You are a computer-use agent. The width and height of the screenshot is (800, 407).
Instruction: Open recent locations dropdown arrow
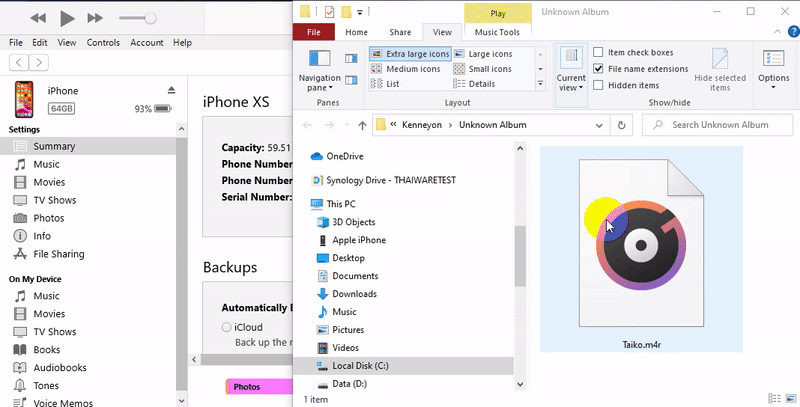coord(347,125)
